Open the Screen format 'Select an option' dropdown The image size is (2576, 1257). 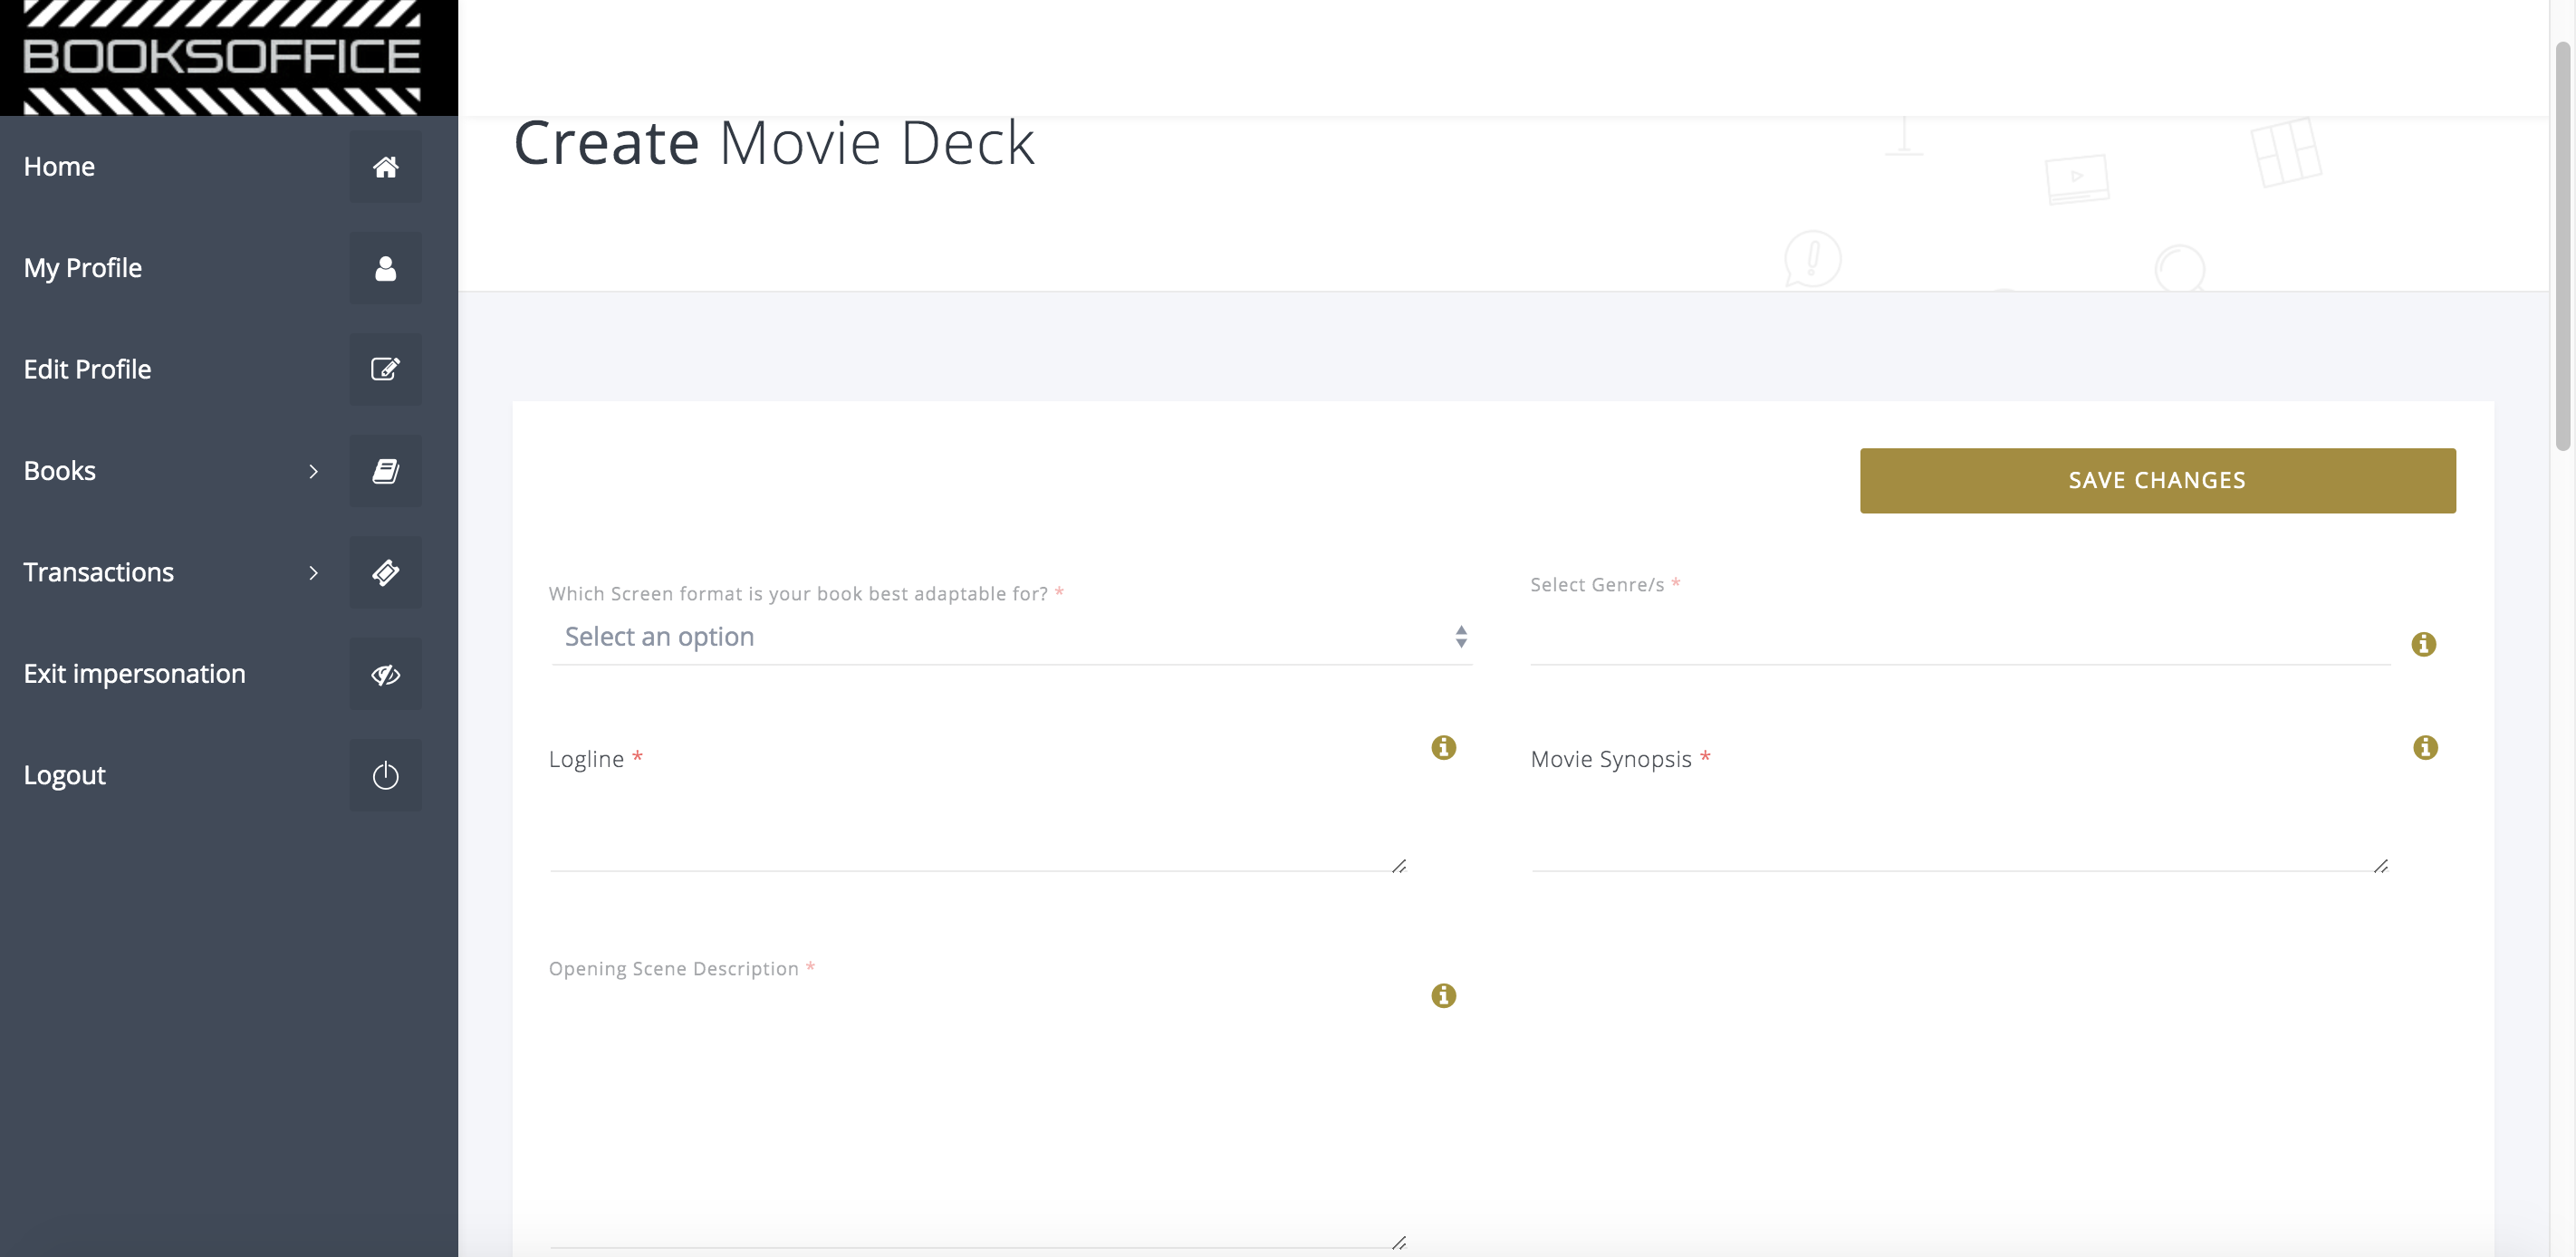coord(1011,637)
